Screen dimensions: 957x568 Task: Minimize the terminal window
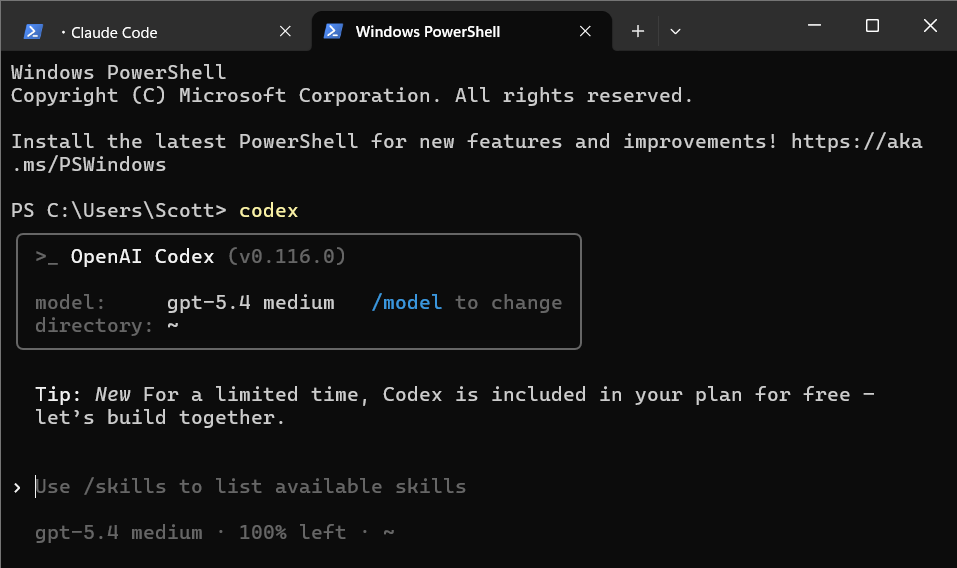click(814, 26)
